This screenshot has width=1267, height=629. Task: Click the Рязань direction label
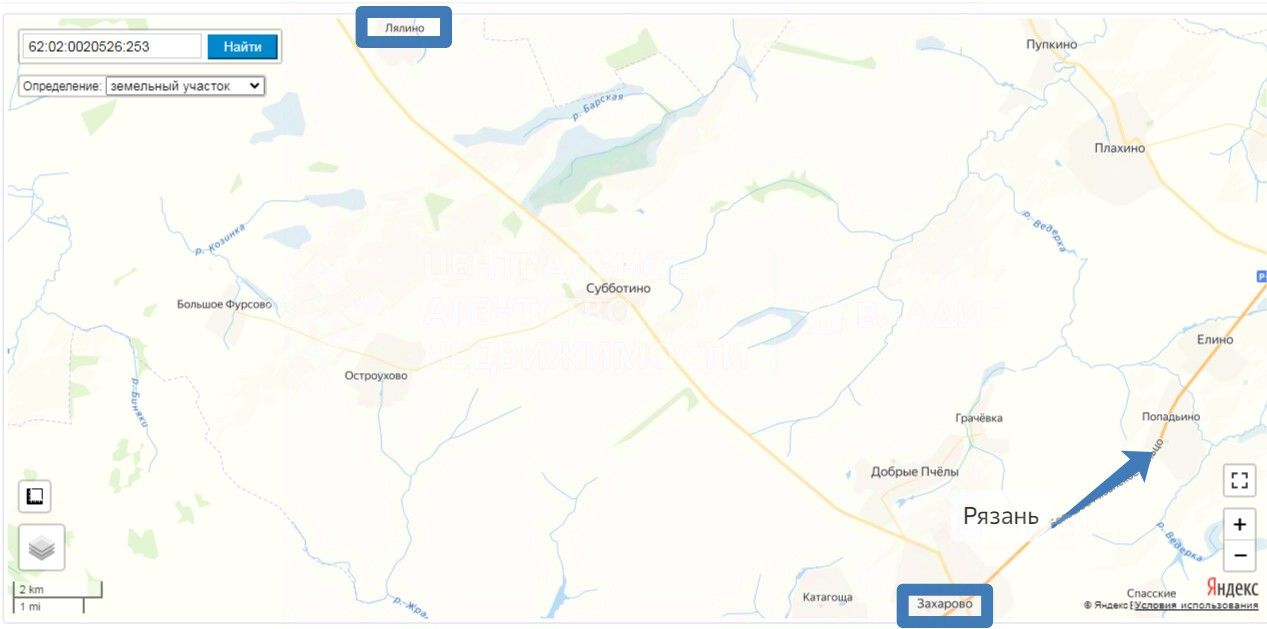coord(1001,517)
